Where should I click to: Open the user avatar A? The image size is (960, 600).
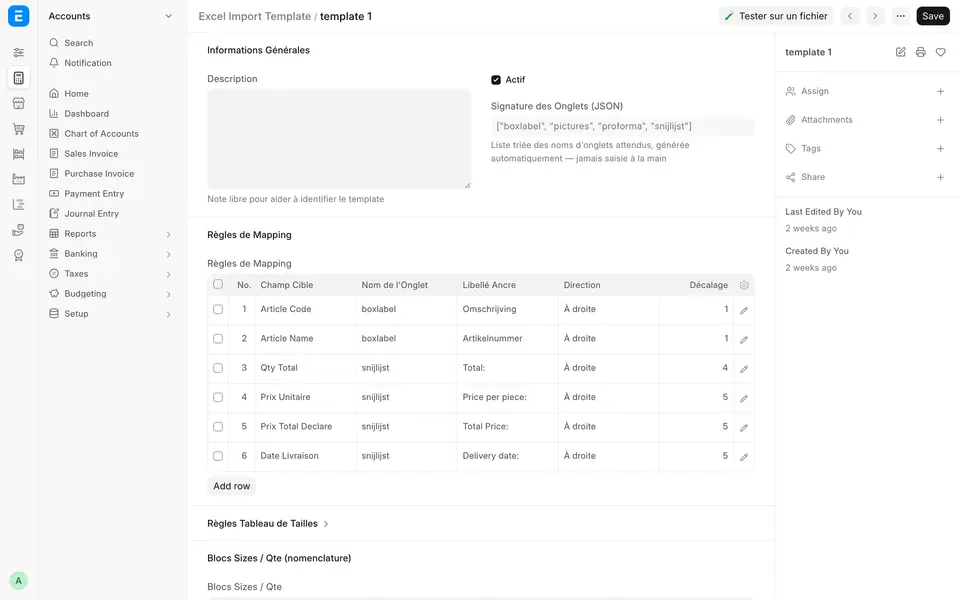point(18,580)
